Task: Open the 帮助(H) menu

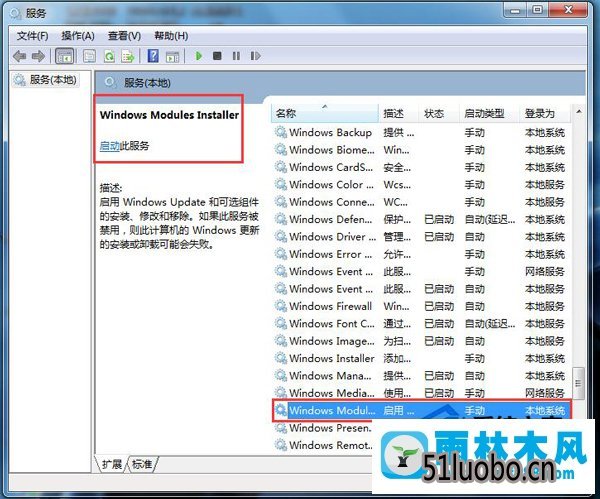Action: 171,36
